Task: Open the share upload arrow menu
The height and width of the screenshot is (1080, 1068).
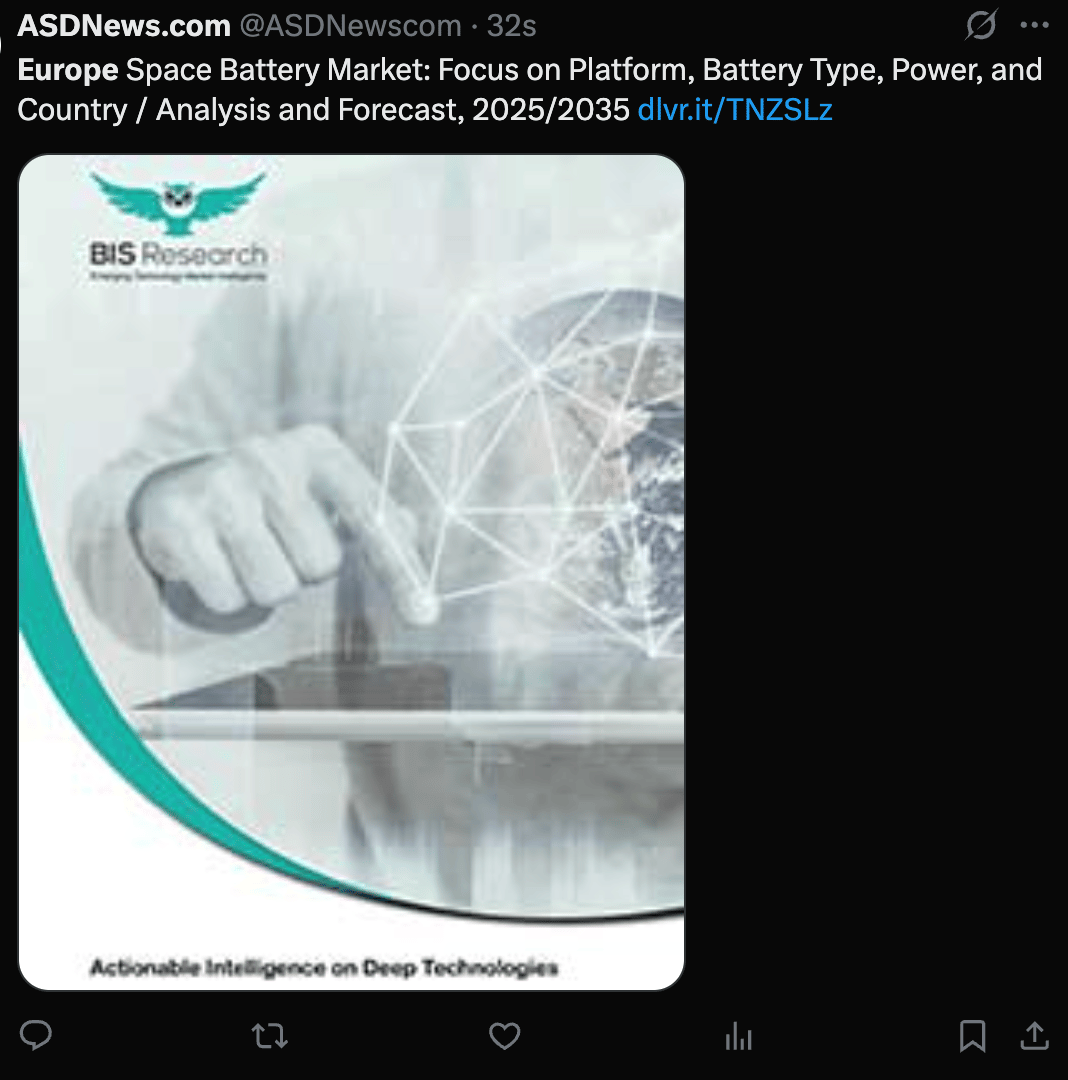Action: [1034, 1035]
